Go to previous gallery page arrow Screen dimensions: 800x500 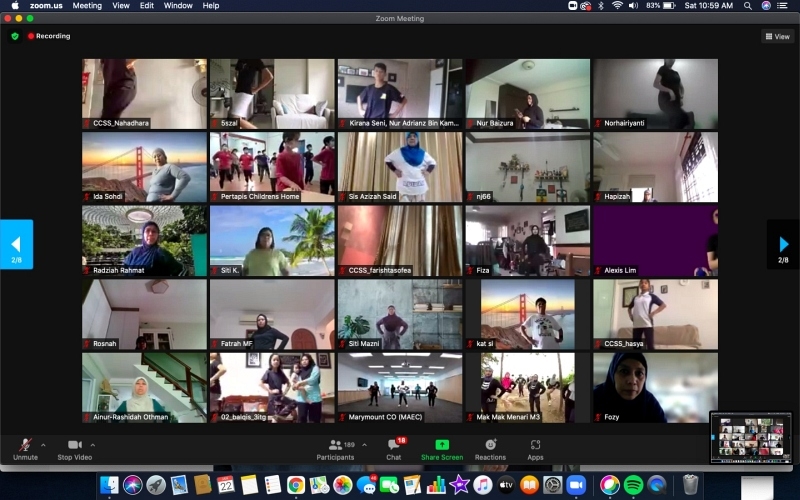pos(16,244)
